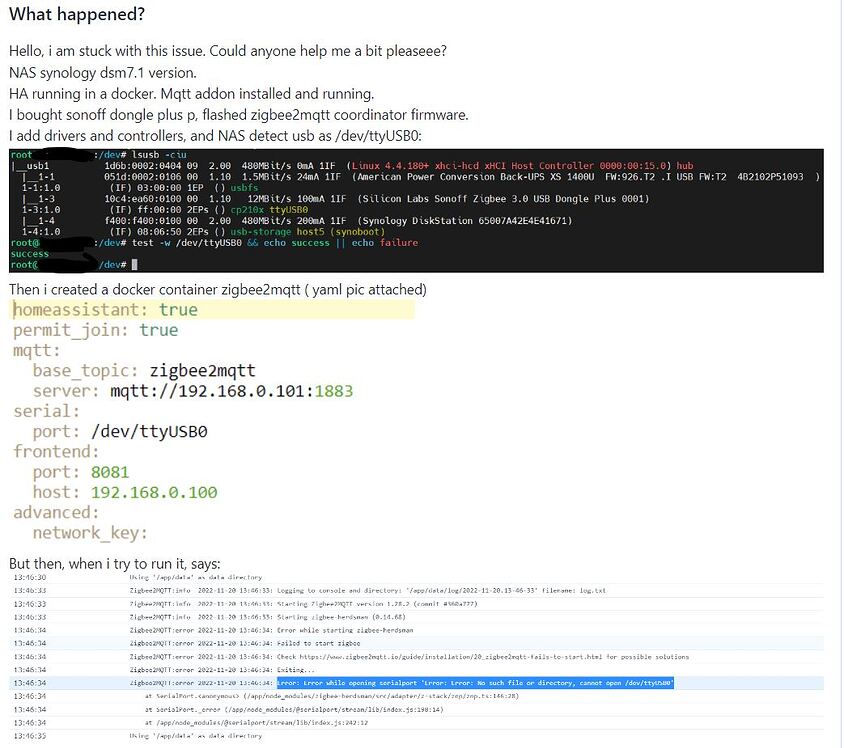The height and width of the screenshot is (748, 844).
Task: Select the highlighted "homeassistant: true" line
Action: pos(105,310)
